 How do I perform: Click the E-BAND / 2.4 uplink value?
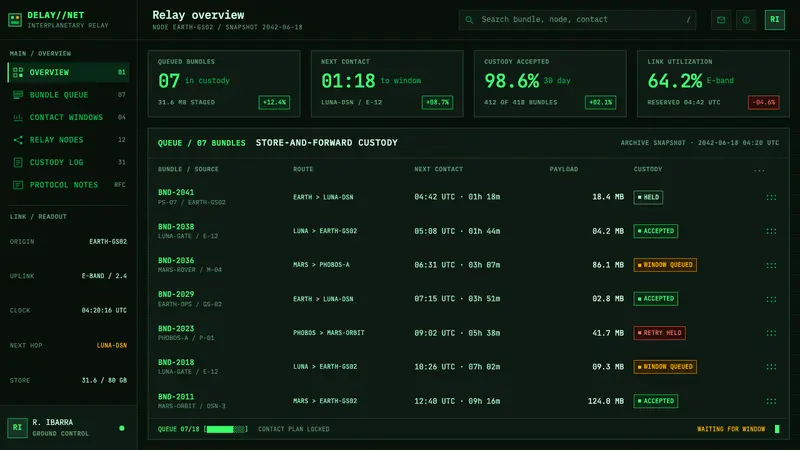[x=104, y=276]
